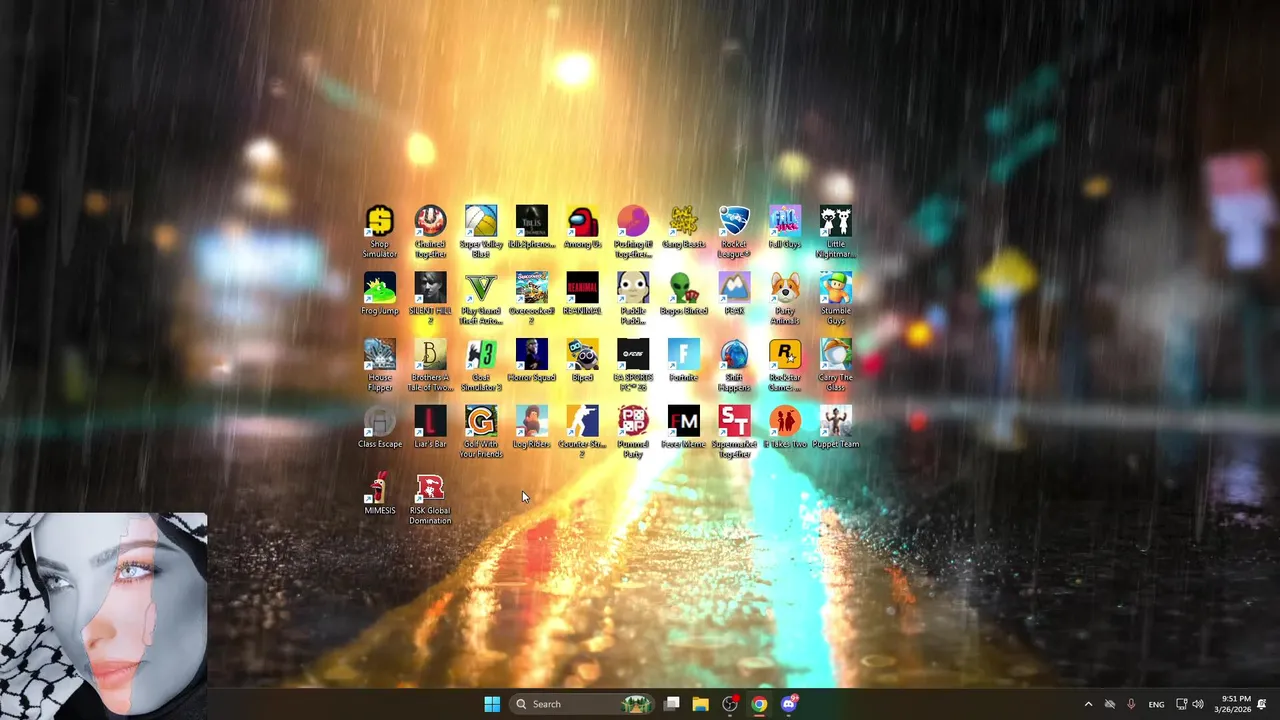Select the Party Animals corgi icon

point(785,298)
